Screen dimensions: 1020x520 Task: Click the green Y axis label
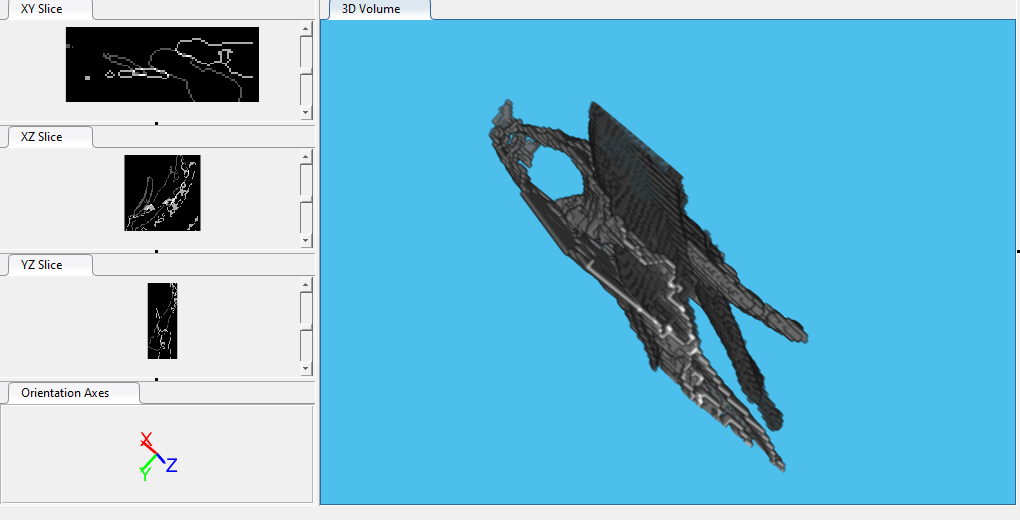(x=145, y=474)
